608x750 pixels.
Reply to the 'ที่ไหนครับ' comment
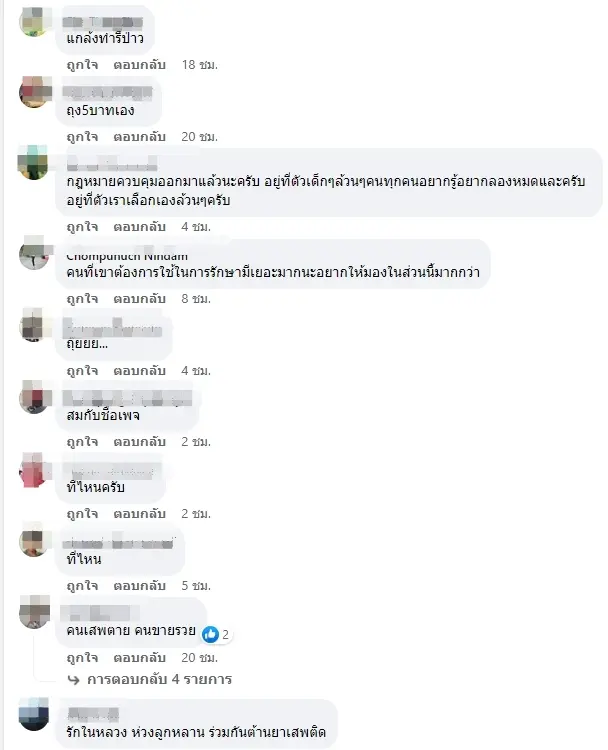pyautogui.click(x=140, y=514)
